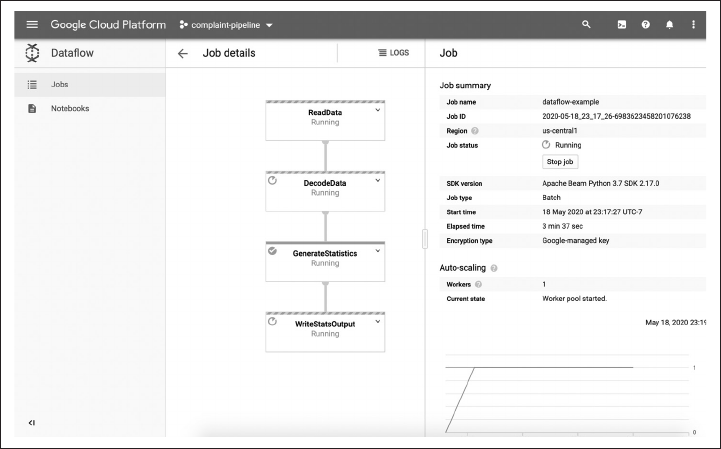721x449 pixels.
Task: Click the WriteStatsOutput running spinner icon
Action: [x=272, y=321]
